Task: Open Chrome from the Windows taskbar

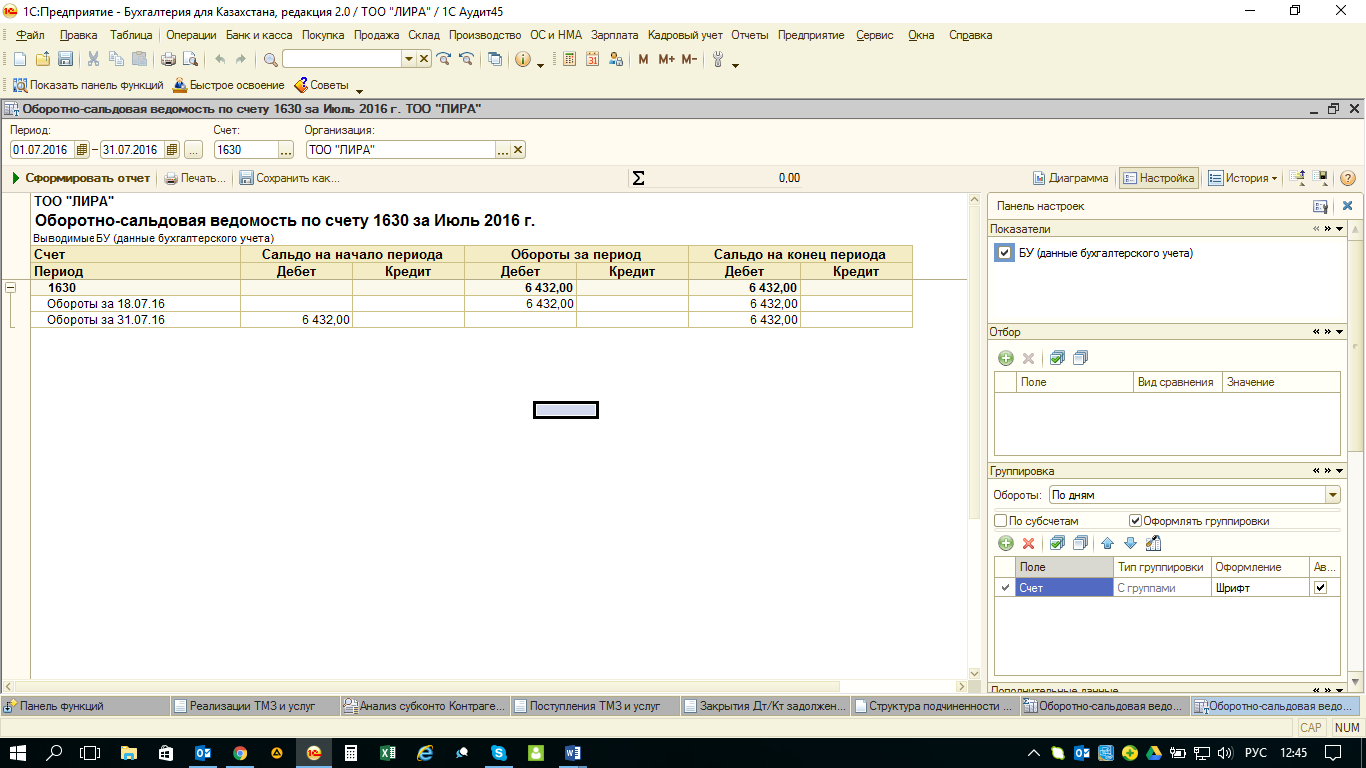Action: tap(240, 752)
